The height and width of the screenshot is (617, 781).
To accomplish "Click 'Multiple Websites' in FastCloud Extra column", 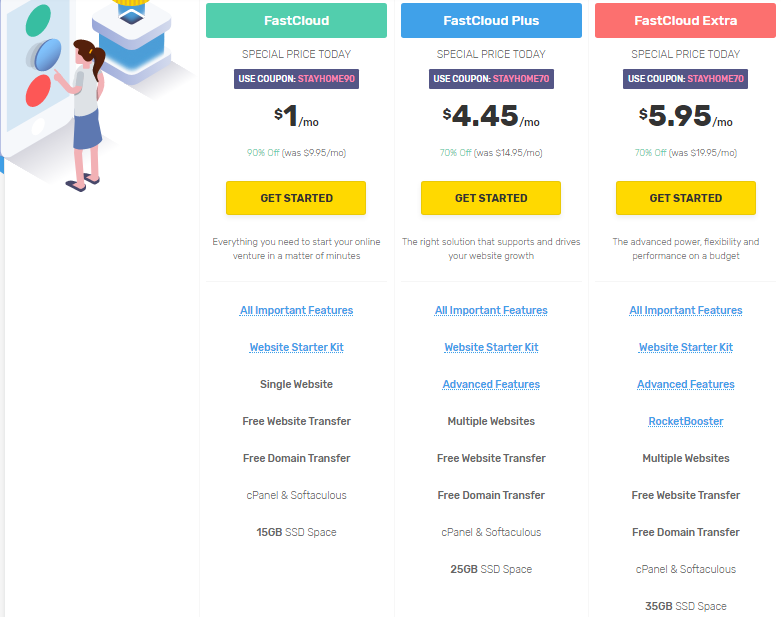I will tap(686, 458).
